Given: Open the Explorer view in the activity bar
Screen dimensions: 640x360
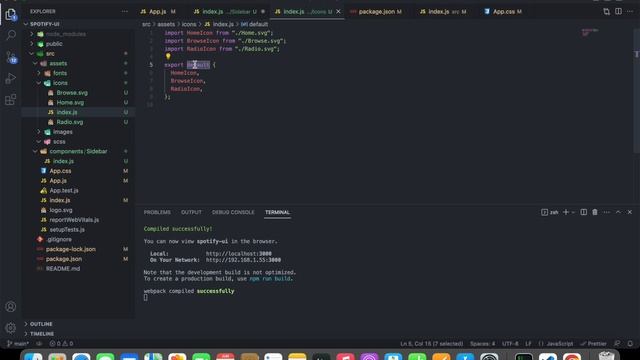Looking at the screenshot, I should coord(11,15).
